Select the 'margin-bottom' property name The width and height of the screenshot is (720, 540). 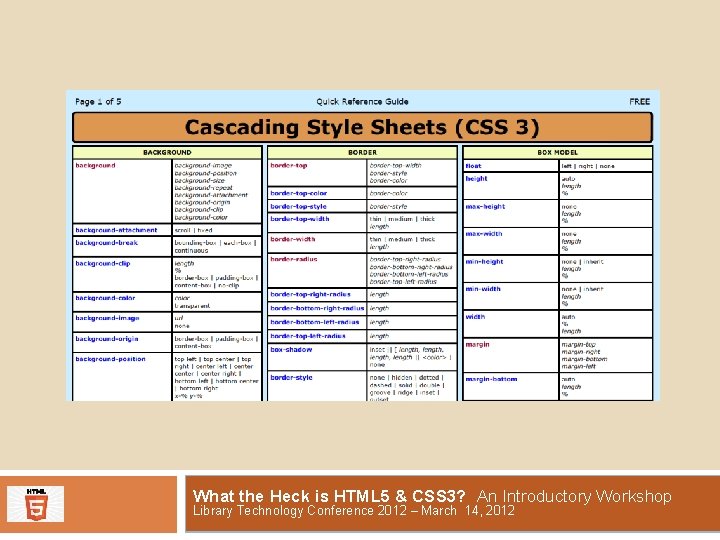point(491,379)
